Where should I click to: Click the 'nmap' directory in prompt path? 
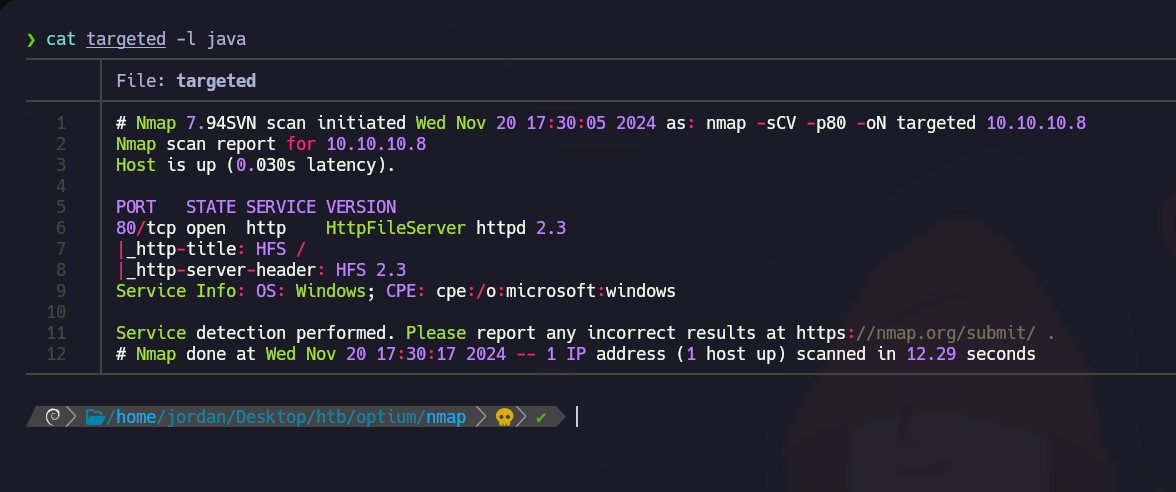pyautogui.click(x=445, y=417)
